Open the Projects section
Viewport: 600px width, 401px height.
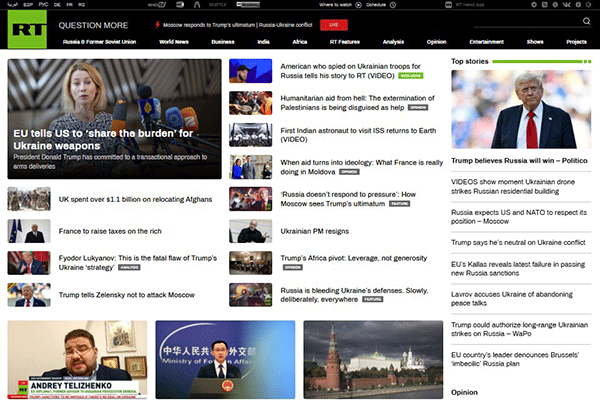pyautogui.click(x=576, y=42)
